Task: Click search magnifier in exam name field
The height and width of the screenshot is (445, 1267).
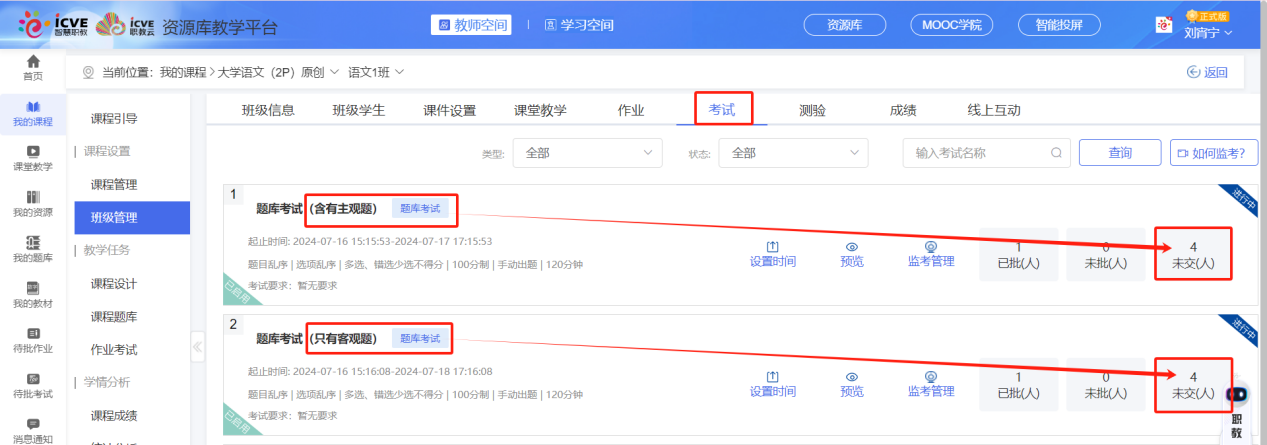Action: click(x=1056, y=153)
